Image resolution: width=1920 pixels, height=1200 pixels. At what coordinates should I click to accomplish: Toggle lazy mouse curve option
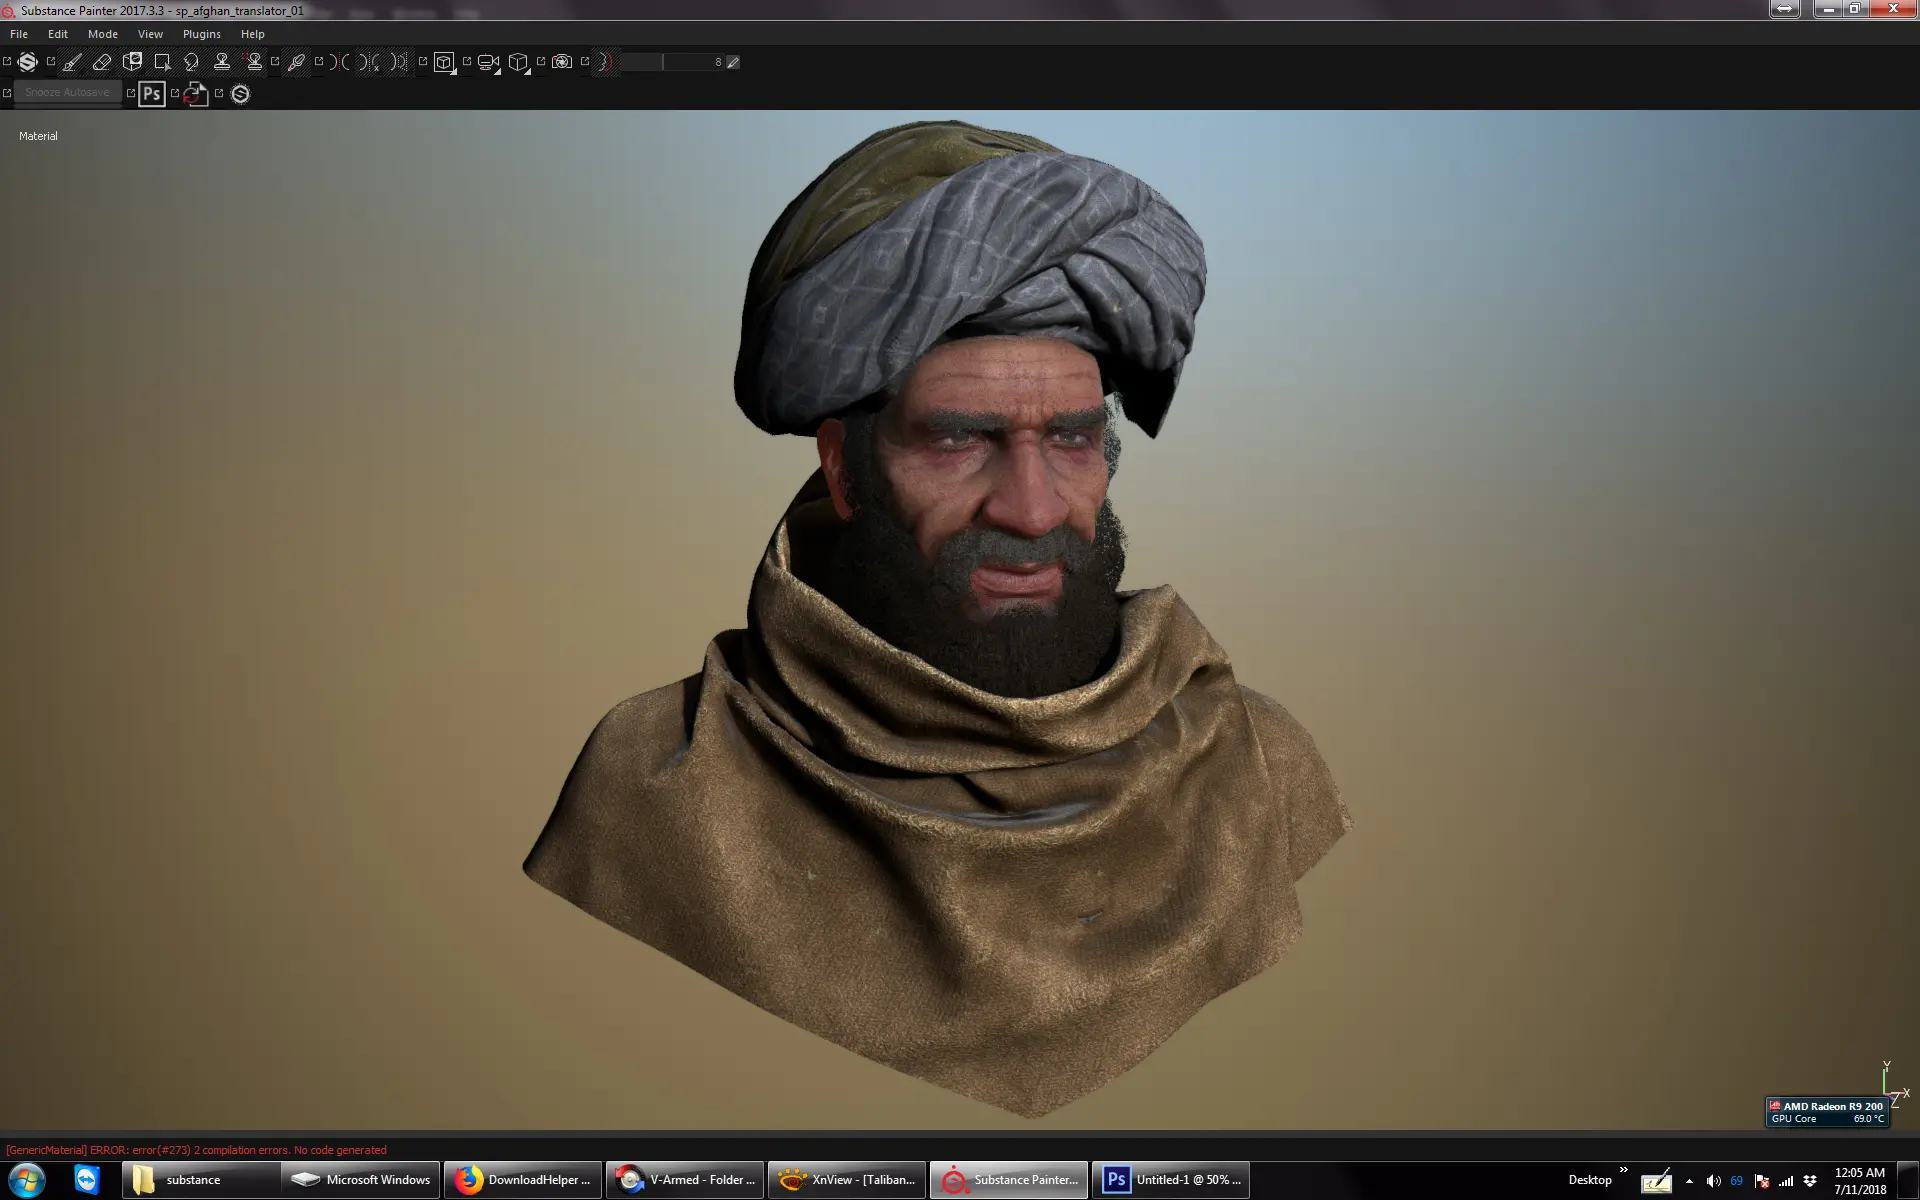point(605,62)
